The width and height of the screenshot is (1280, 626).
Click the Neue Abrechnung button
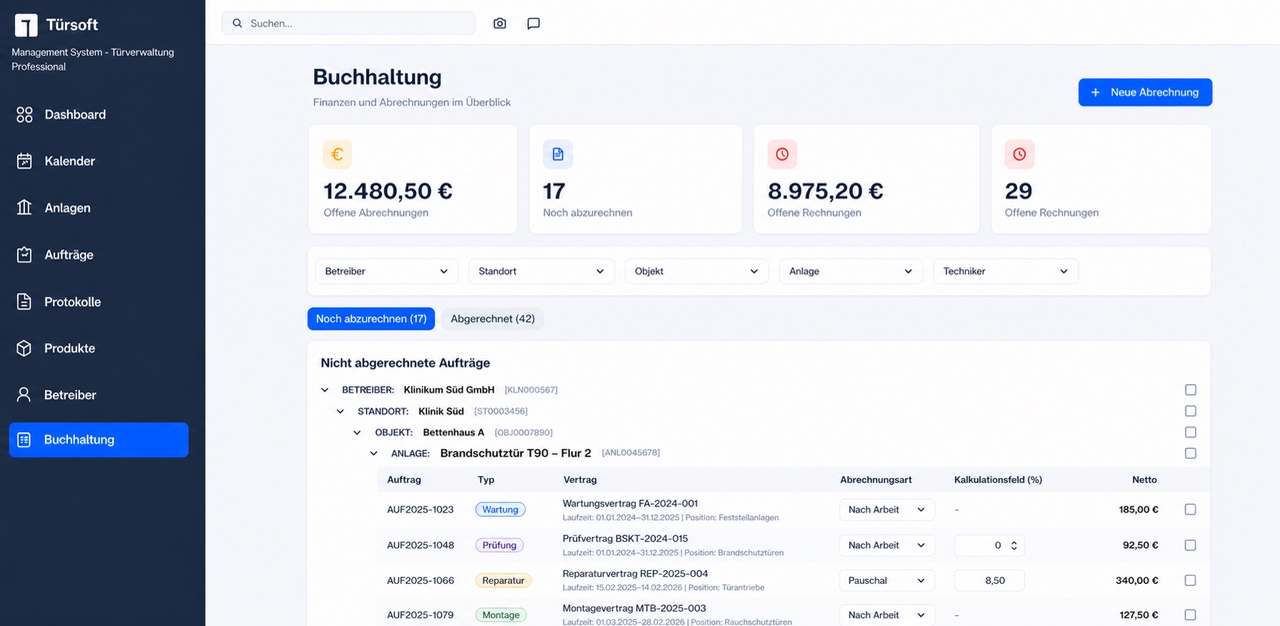pyautogui.click(x=1145, y=92)
